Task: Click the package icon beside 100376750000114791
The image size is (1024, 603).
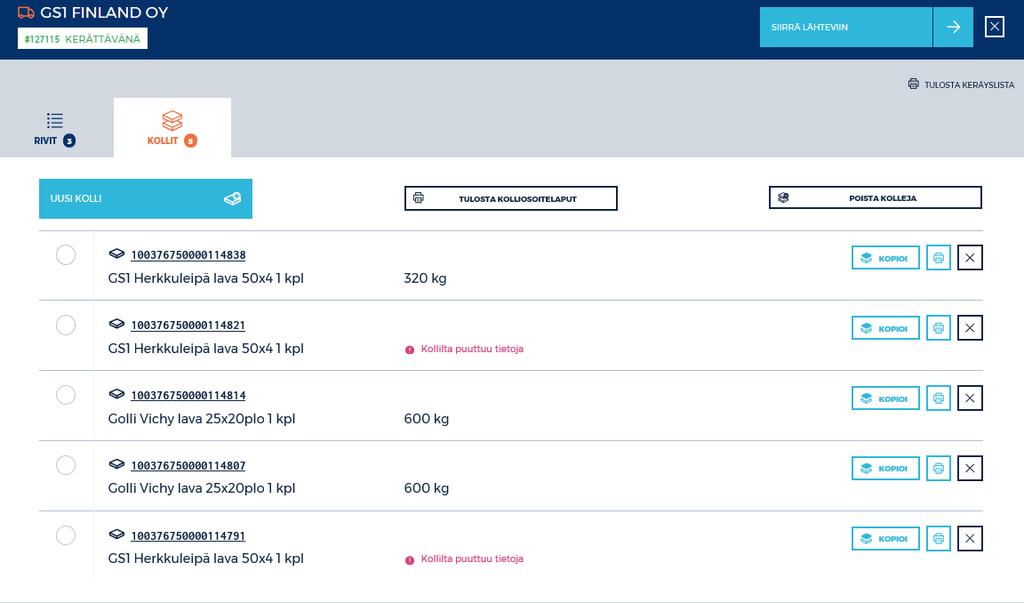Action: coord(116,534)
